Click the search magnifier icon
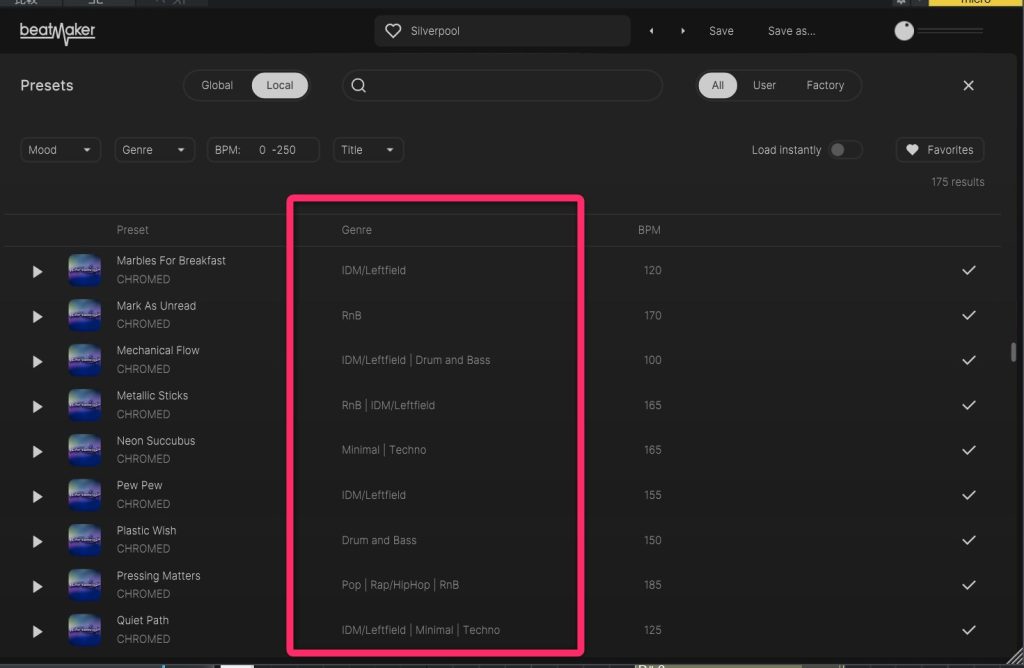The height and width of the screenshot is (668, 1024). (x=359, y=86)
